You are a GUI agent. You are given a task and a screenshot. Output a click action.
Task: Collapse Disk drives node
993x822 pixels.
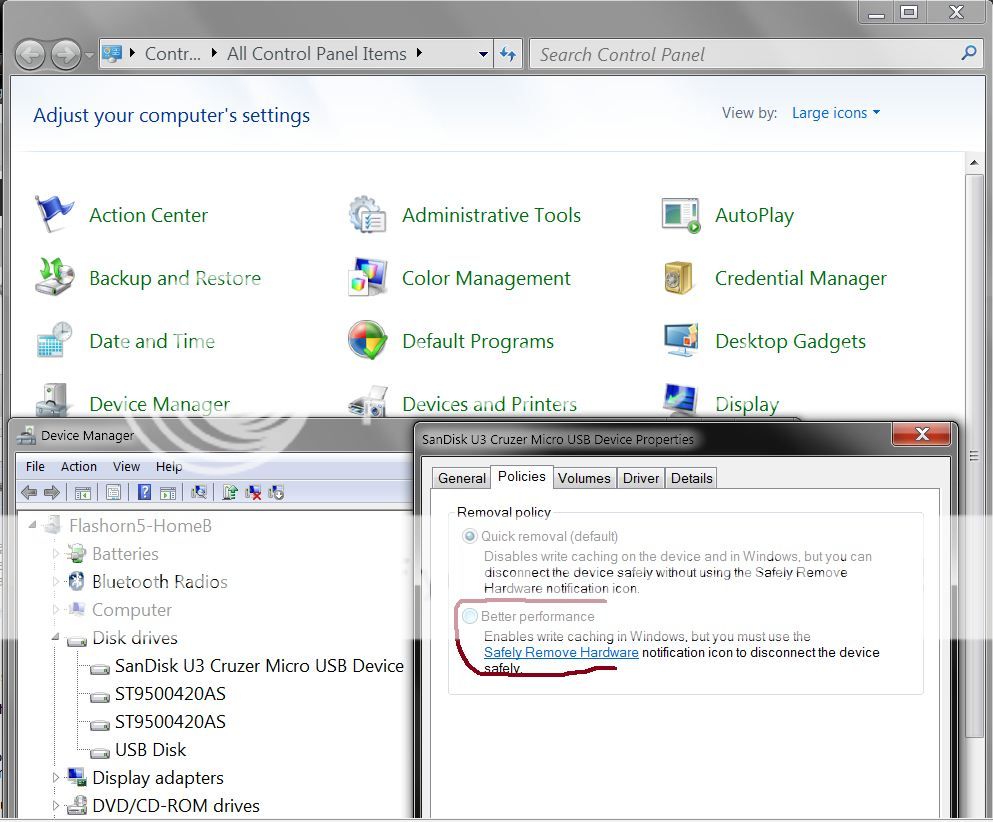[56, 637]
